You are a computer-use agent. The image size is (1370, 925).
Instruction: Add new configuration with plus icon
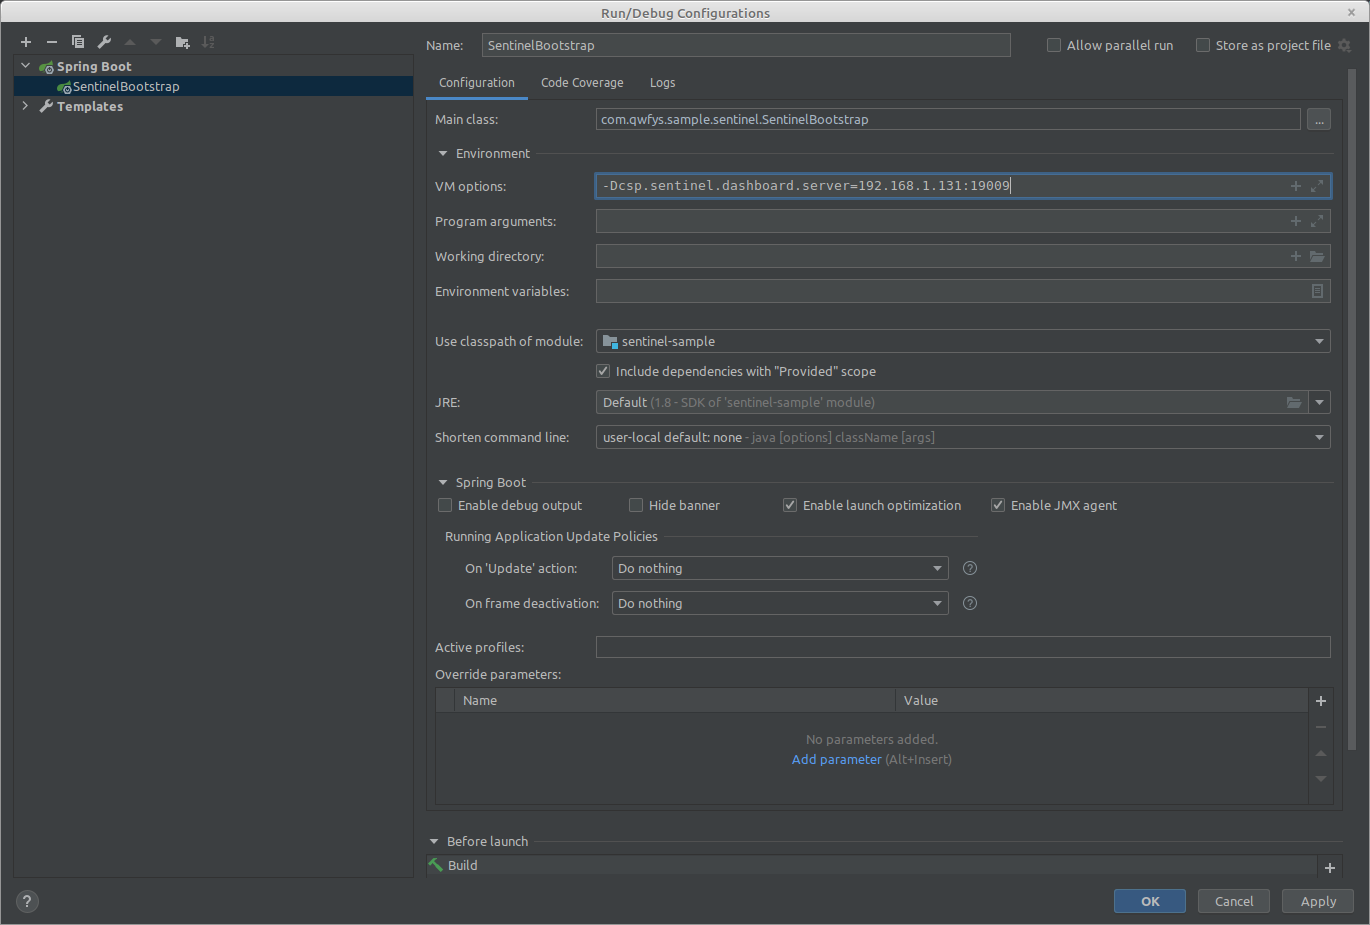click(26, 42)
